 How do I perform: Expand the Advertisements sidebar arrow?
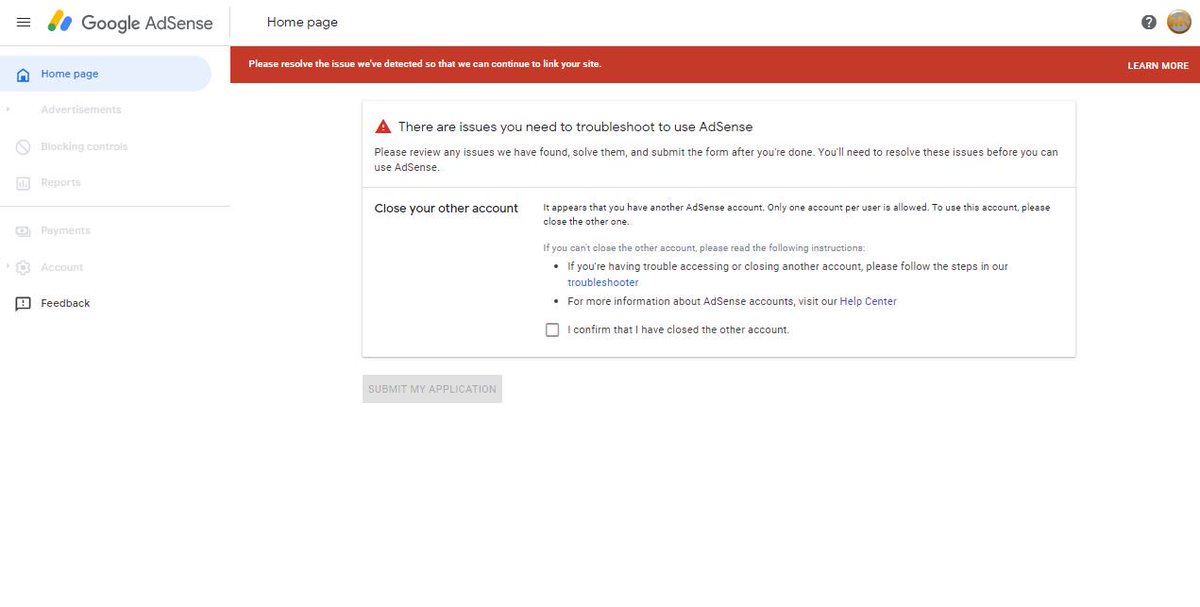[8, 110]
